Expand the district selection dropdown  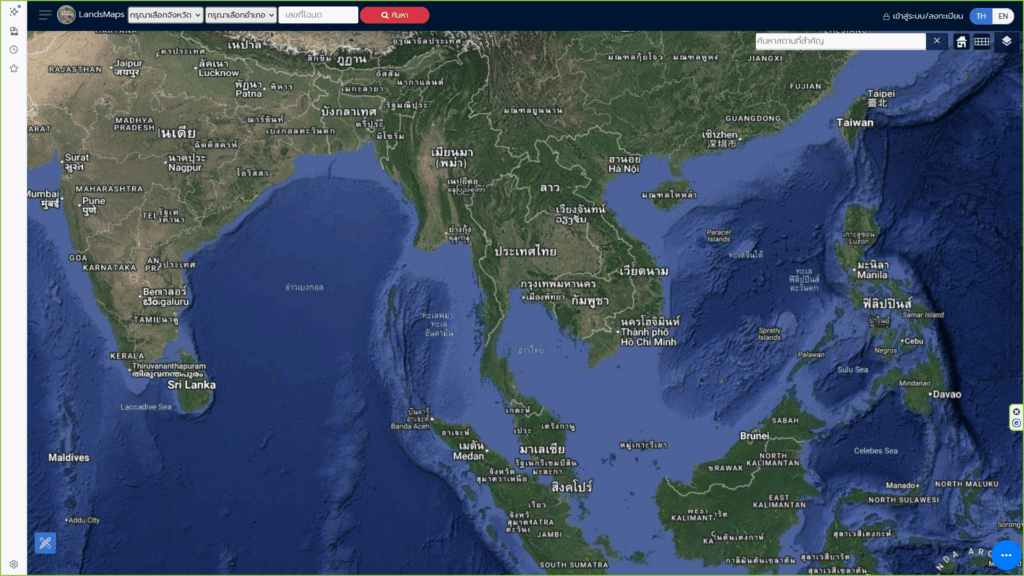point(241,15)
